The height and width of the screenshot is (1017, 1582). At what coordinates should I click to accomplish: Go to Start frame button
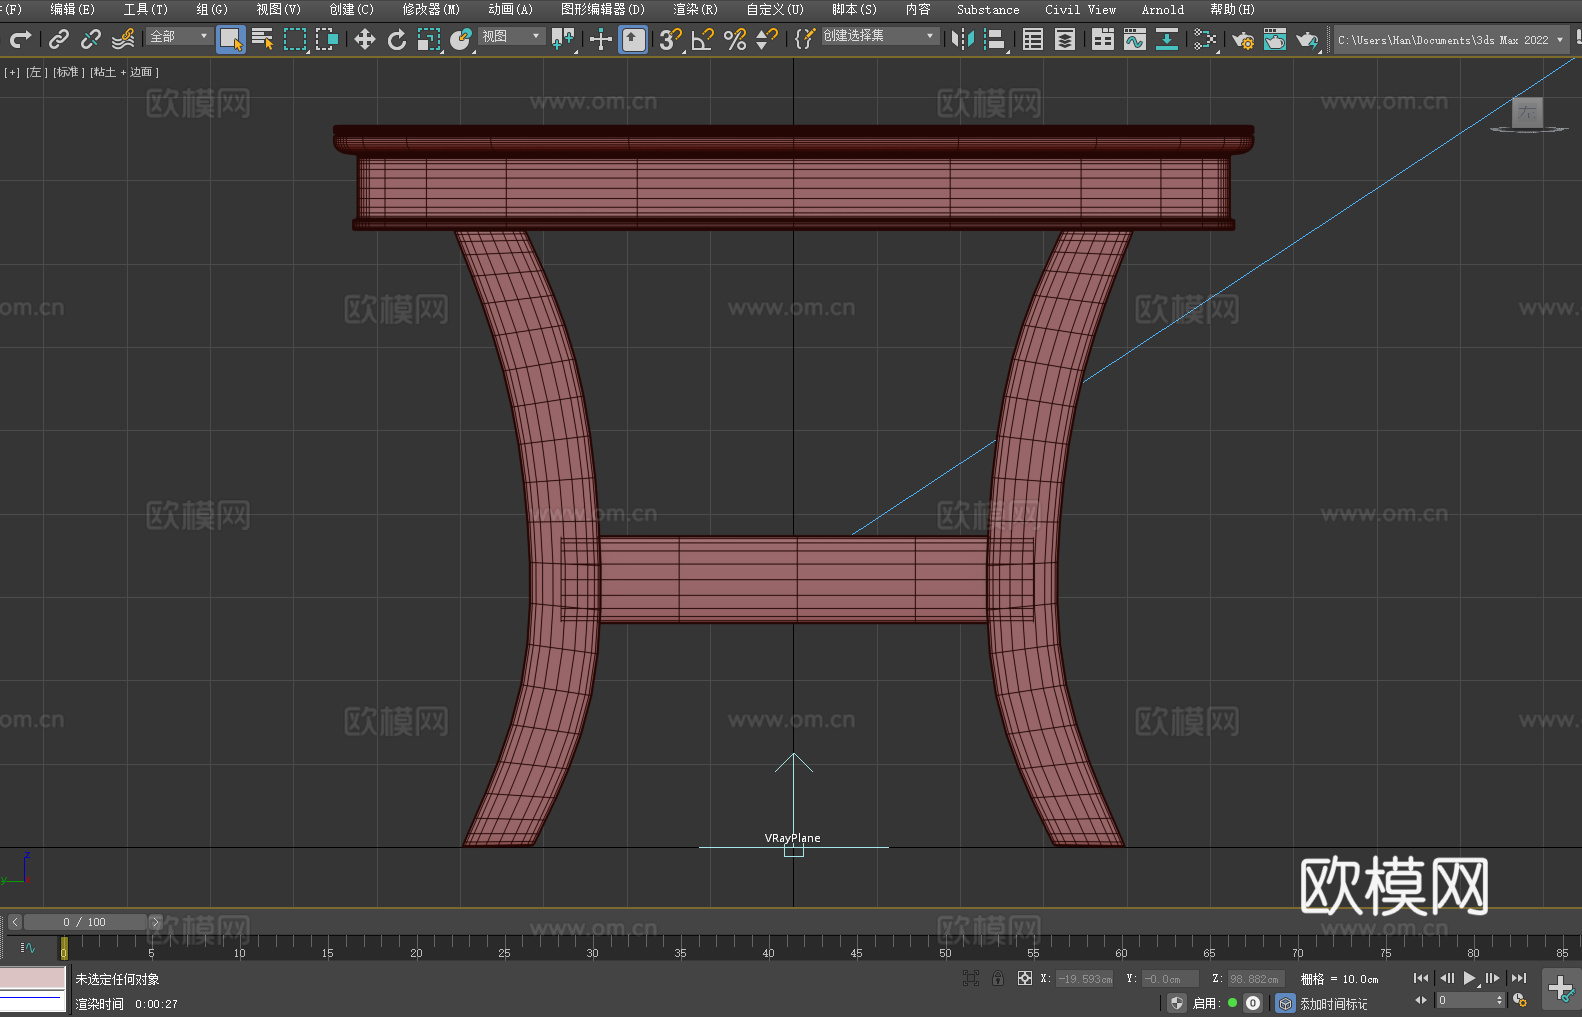(x=1421, y=978)
